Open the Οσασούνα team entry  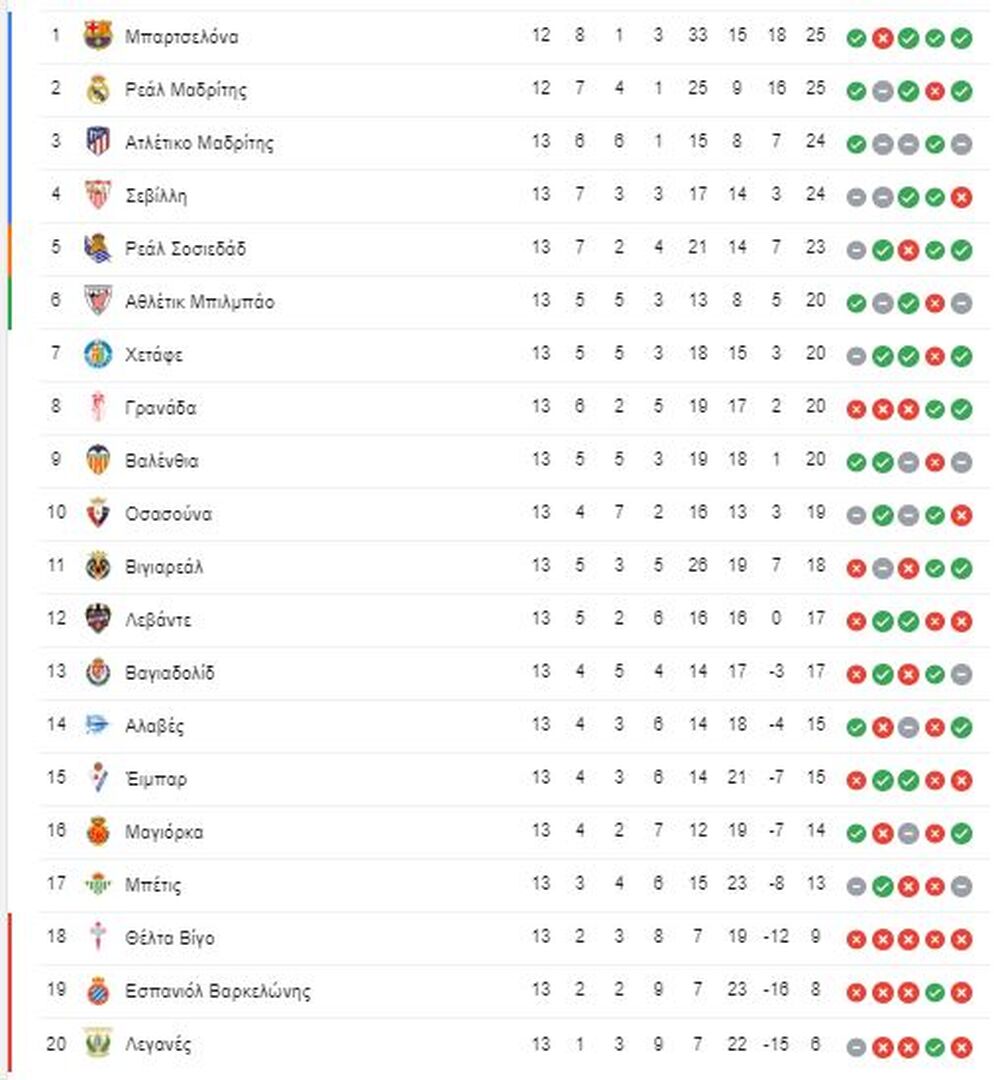168,514
